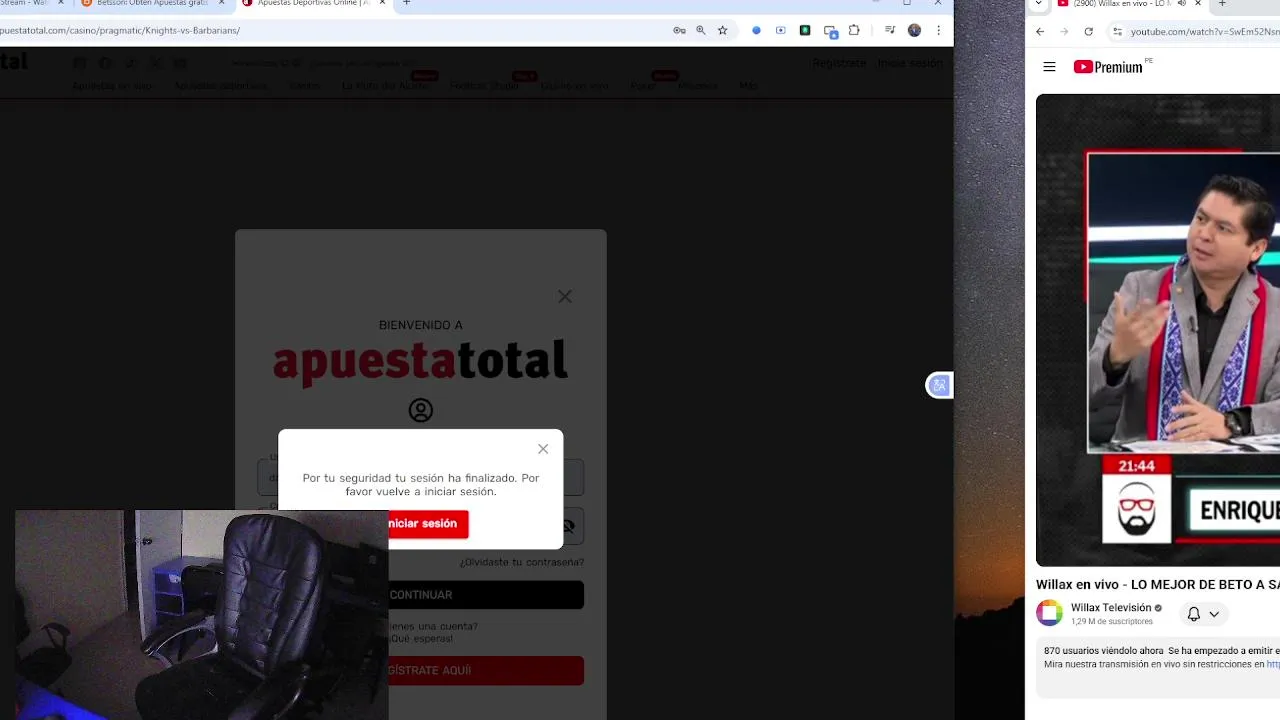The width and height of the screenshot is (1280, 720).
Task: Reload the YouTube page
Action: [1089, 32]
